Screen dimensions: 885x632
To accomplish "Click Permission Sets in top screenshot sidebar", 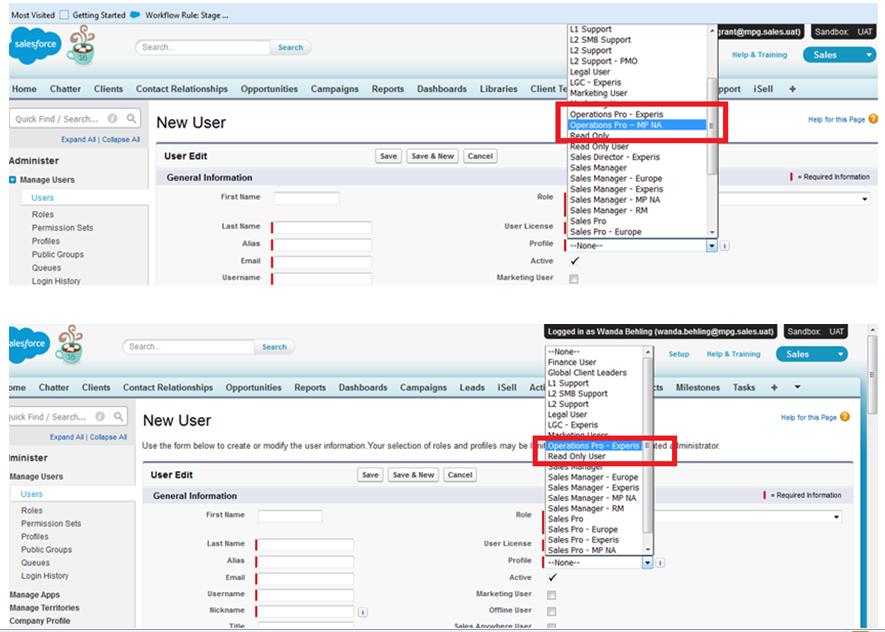I will pyautogui.click(x=62, y=227).
